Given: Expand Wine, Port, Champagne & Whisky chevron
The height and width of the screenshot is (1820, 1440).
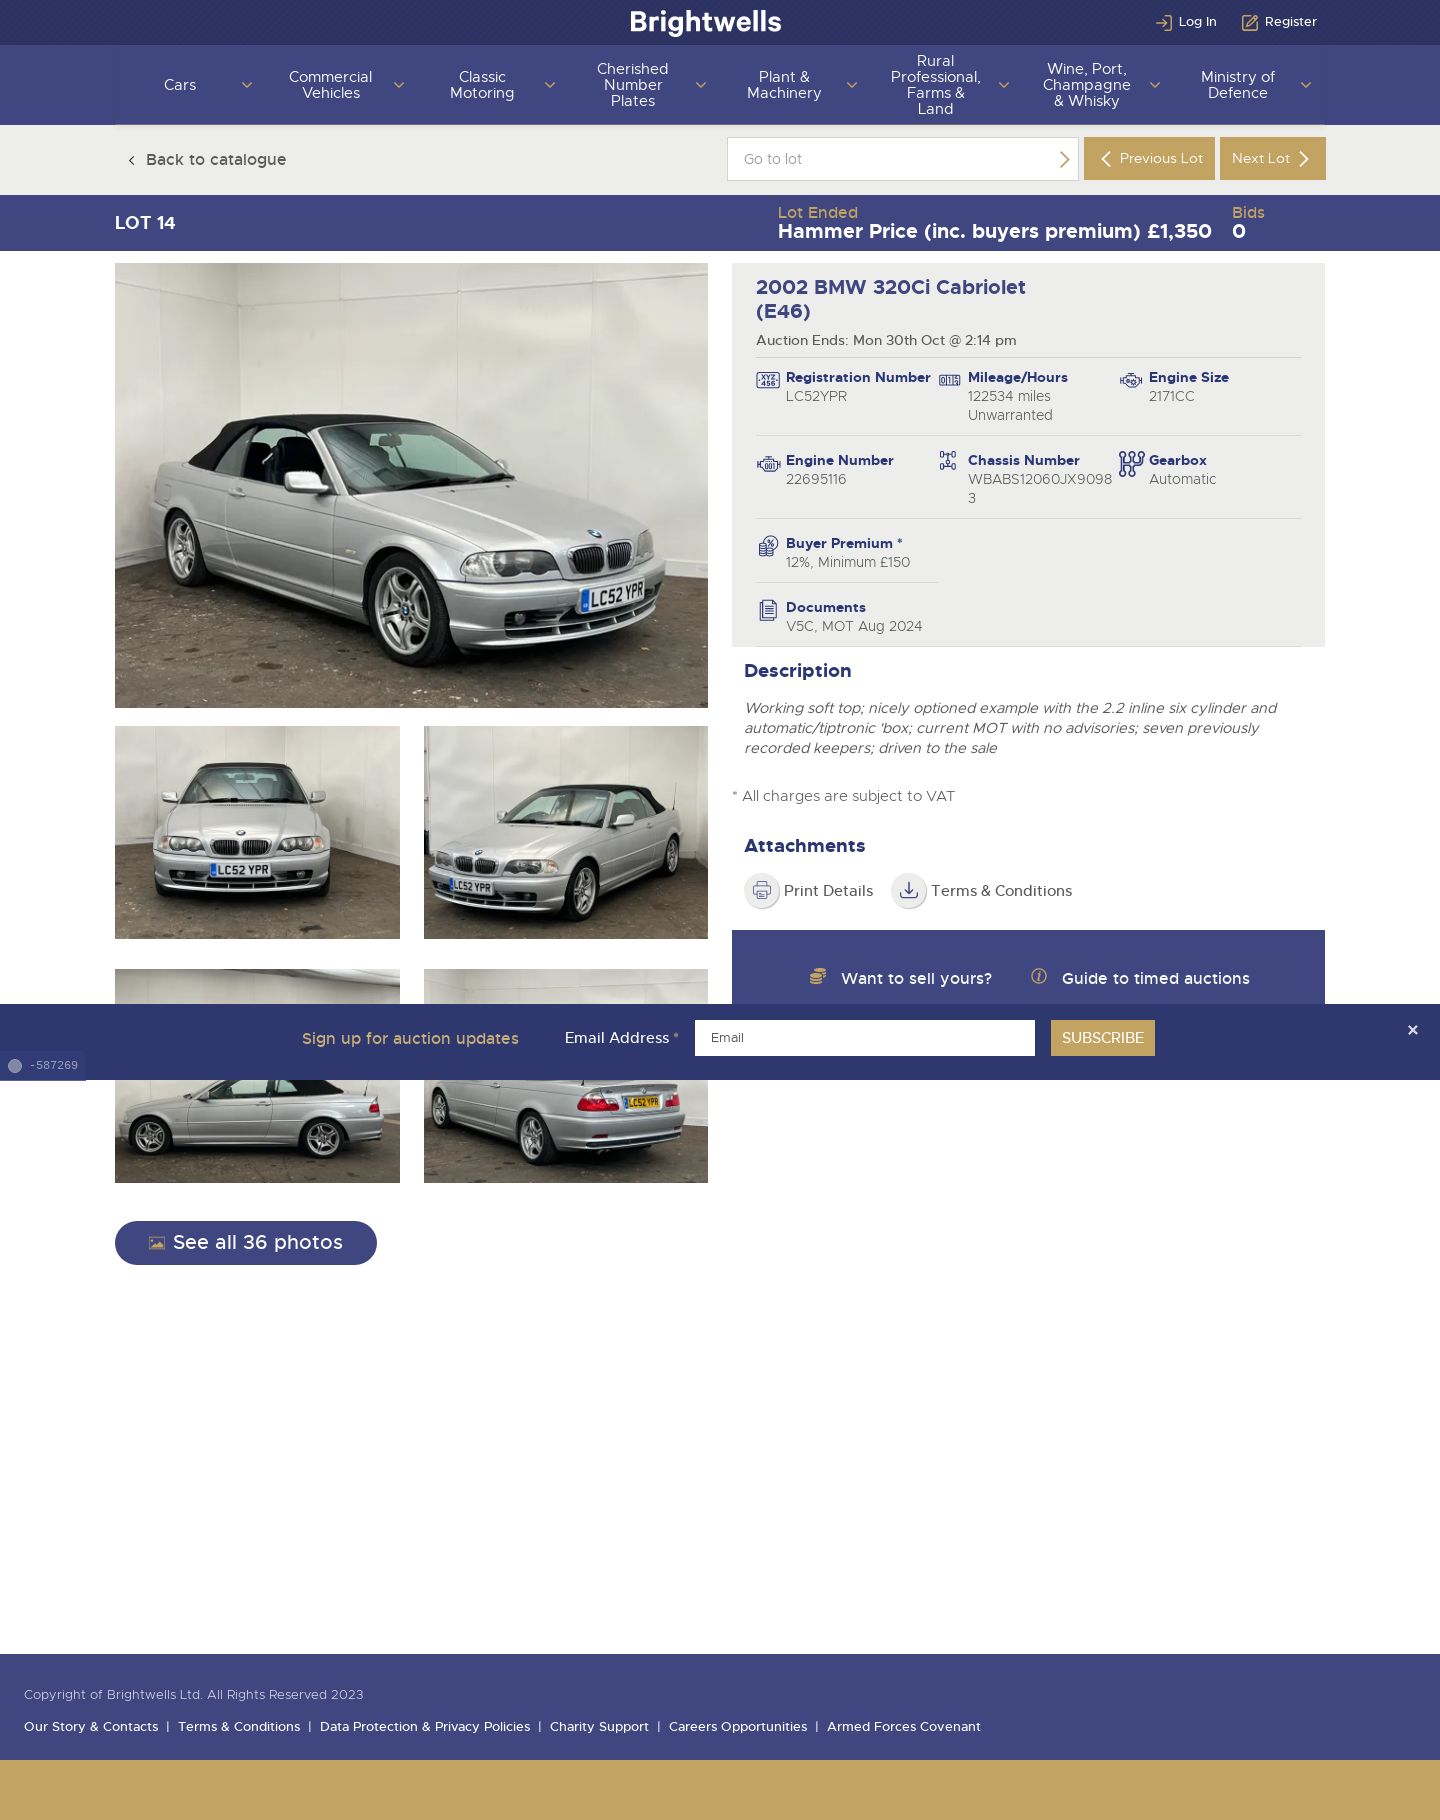Looking at the screenshot, I should (1155, 85).
